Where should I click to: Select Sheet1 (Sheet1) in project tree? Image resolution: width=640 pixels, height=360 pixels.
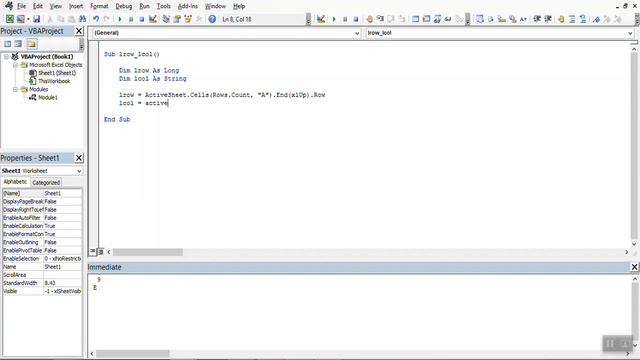(x=57, y=73)
